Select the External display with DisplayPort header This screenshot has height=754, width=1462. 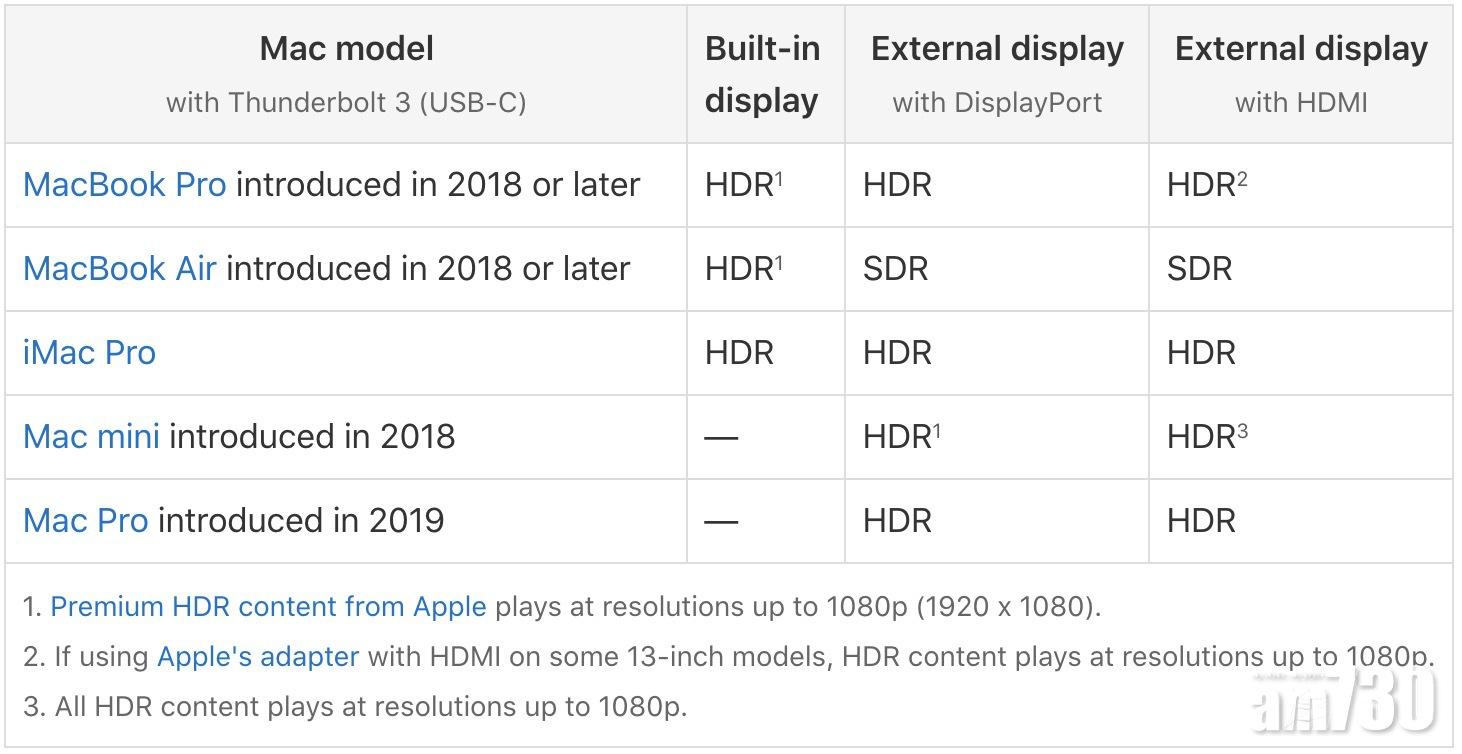click(x=997, y=74)
